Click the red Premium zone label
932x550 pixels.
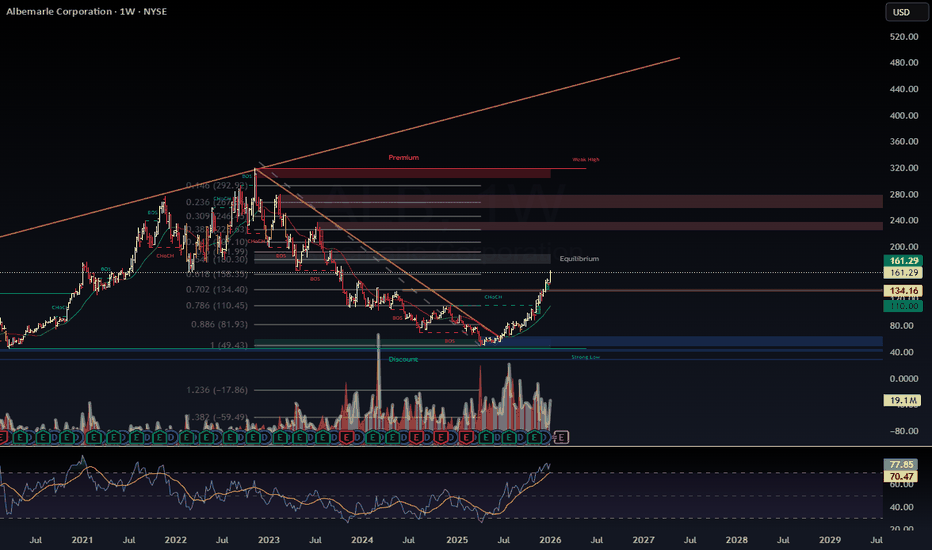(x=404, y=158)
